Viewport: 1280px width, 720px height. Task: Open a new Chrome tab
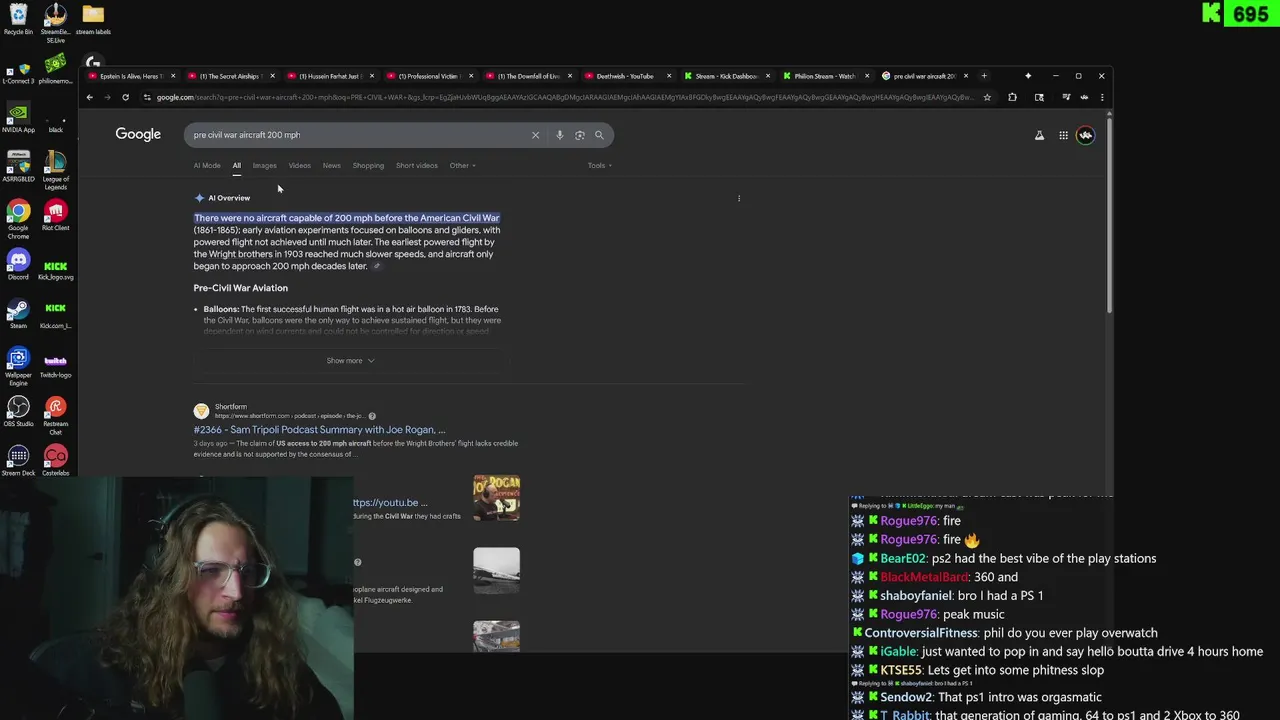(984, 76)
